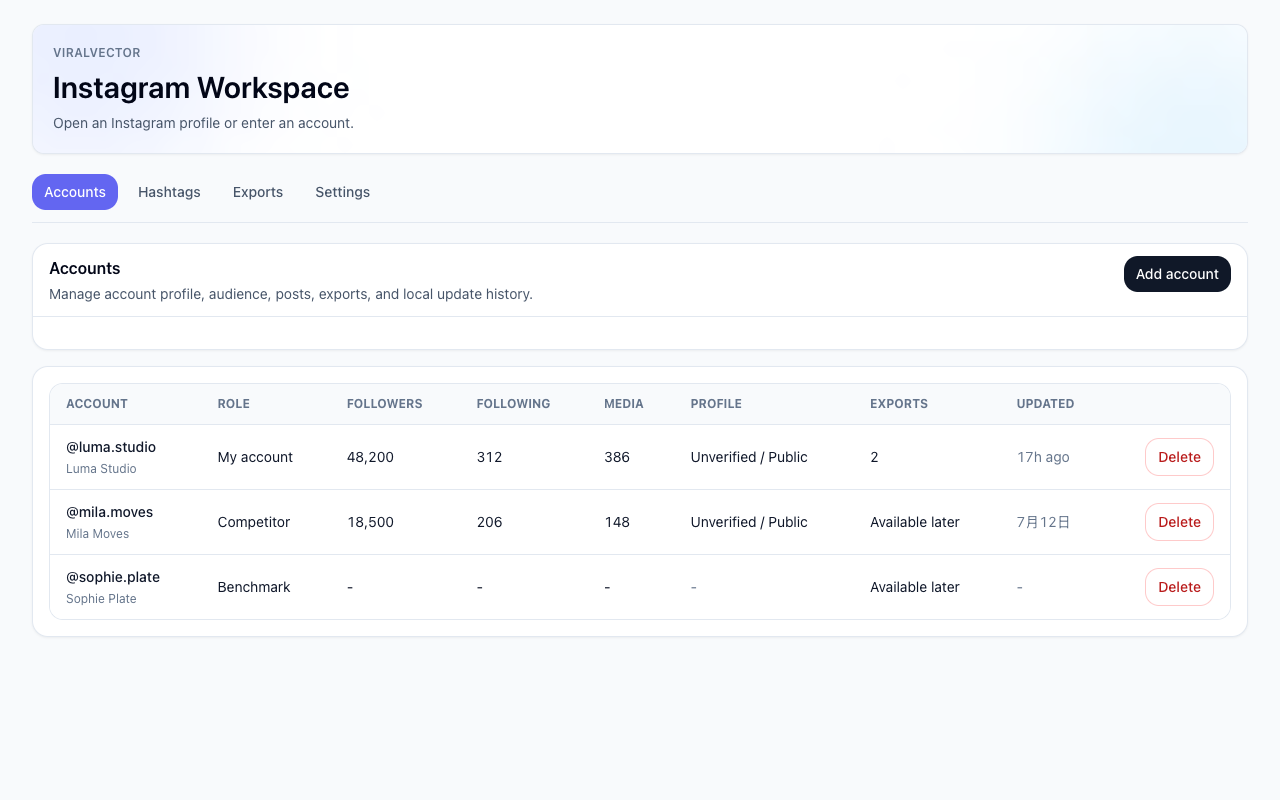This screenshot has width=1280, height=800.
Task: Click the PROFILE column header
Action: tap(716, 404)
